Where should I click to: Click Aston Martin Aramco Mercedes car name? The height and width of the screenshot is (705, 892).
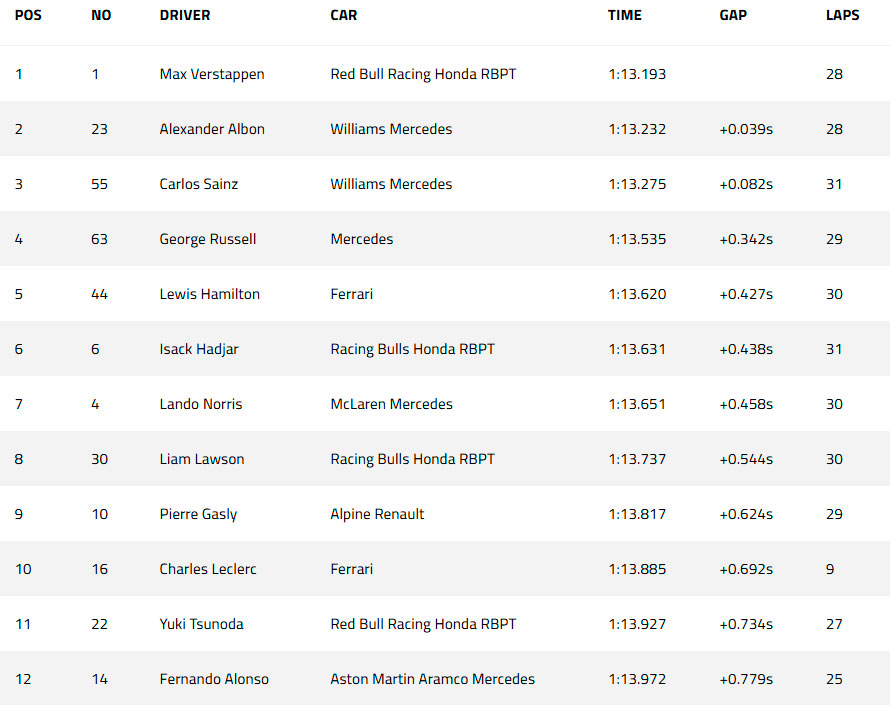click(432, 679)
